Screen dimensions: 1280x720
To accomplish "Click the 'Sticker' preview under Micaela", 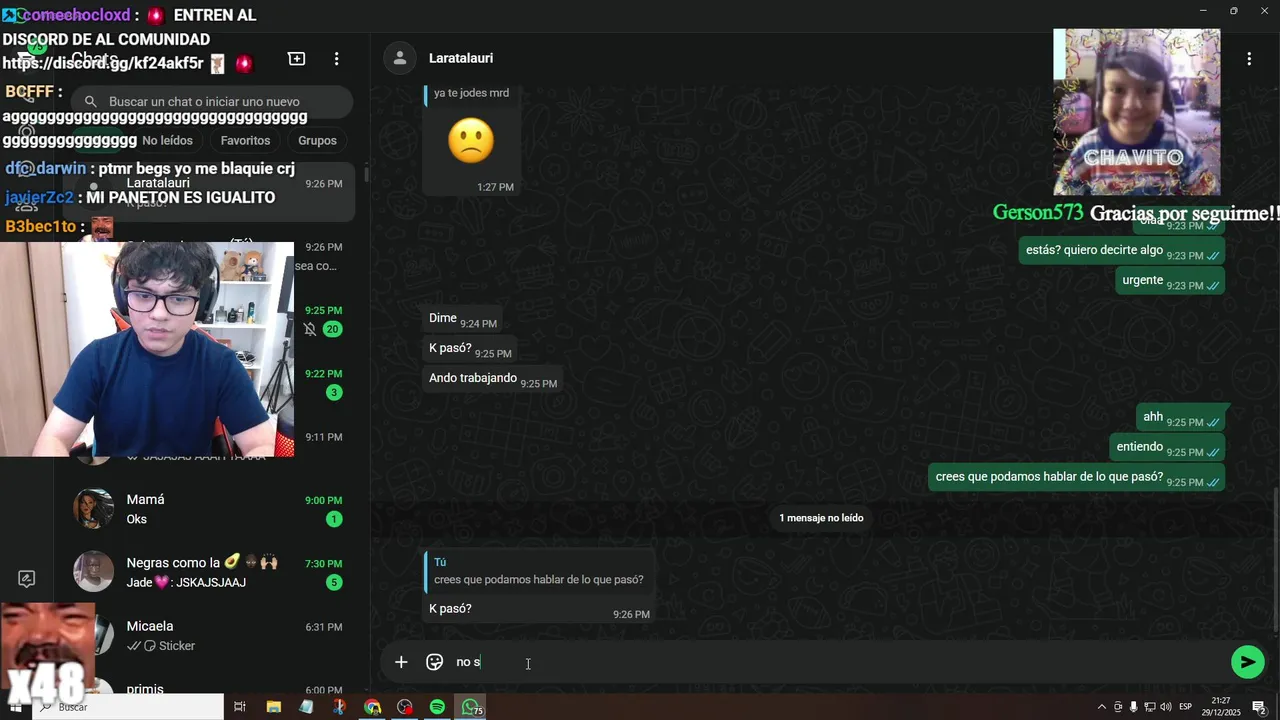I will tap(177, 646).
